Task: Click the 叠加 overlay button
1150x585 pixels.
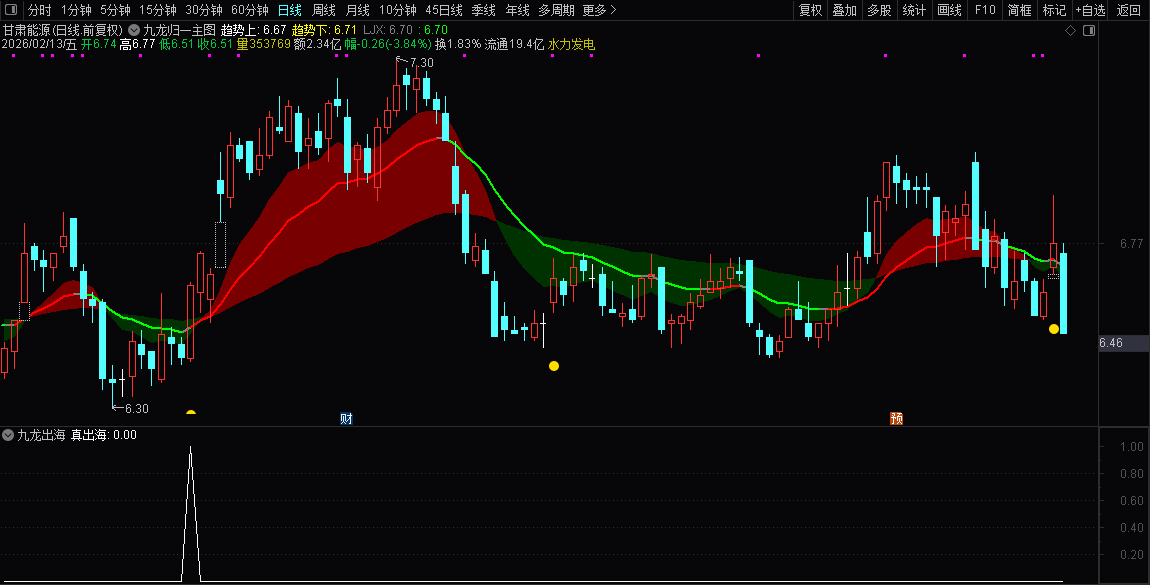Action: pos(844,10)
